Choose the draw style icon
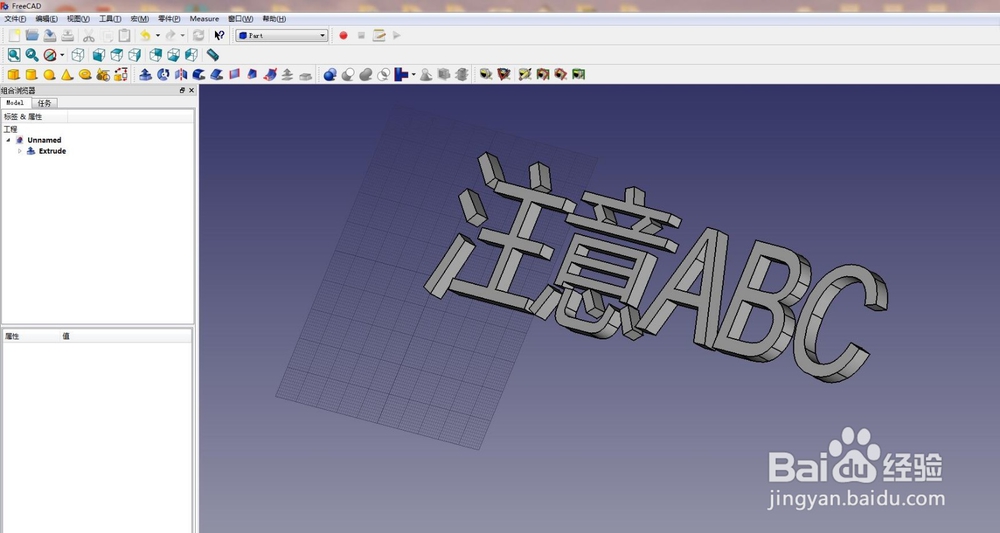Viewport: 1000px width, 533px height. (x=50, y=55)
